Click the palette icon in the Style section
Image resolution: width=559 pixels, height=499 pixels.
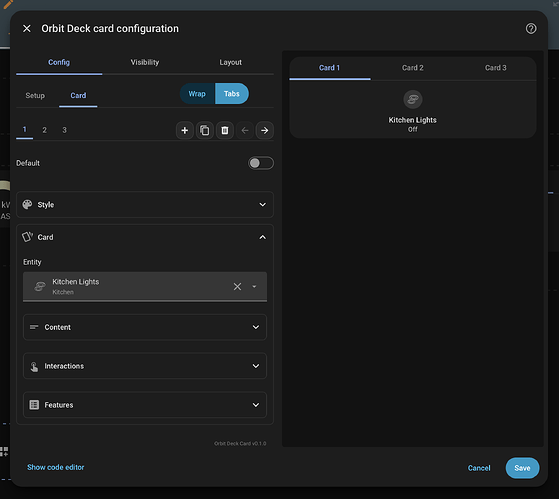click(27, 205)
